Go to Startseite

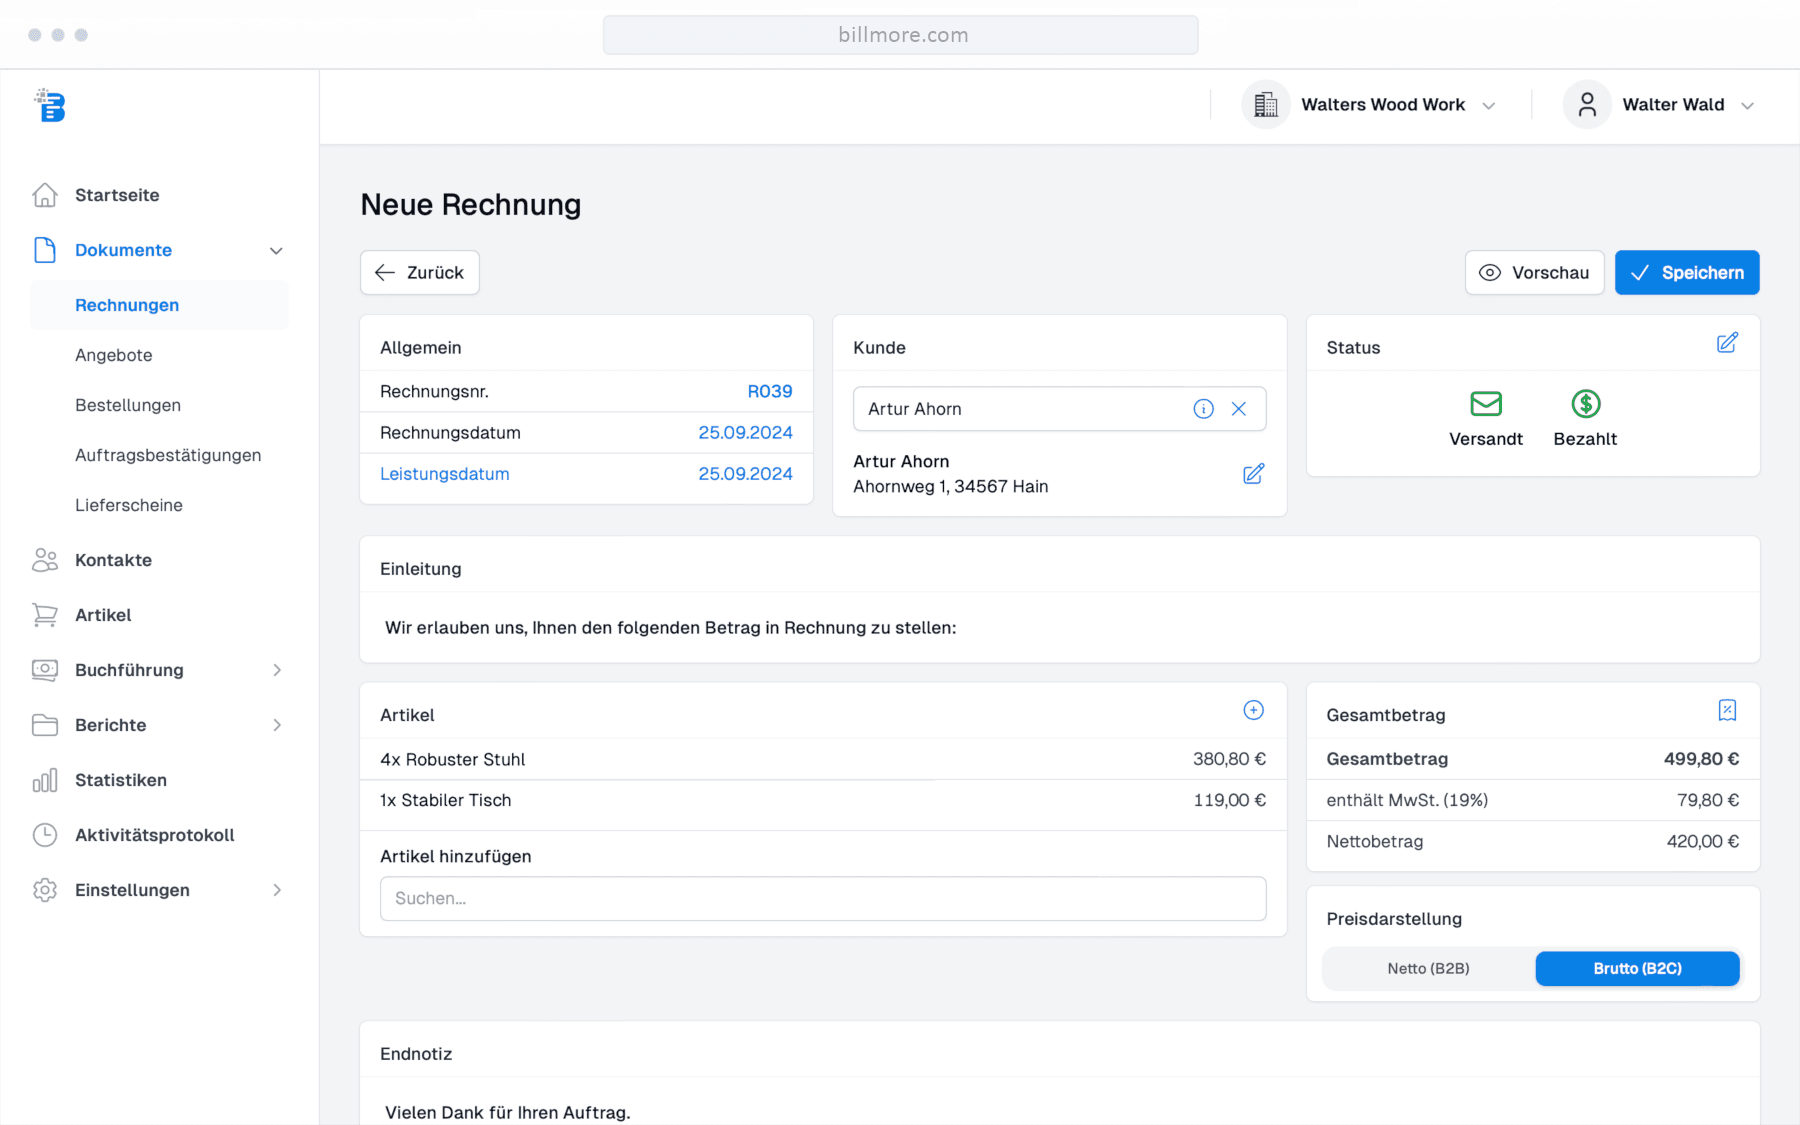(x=117, y=195)
